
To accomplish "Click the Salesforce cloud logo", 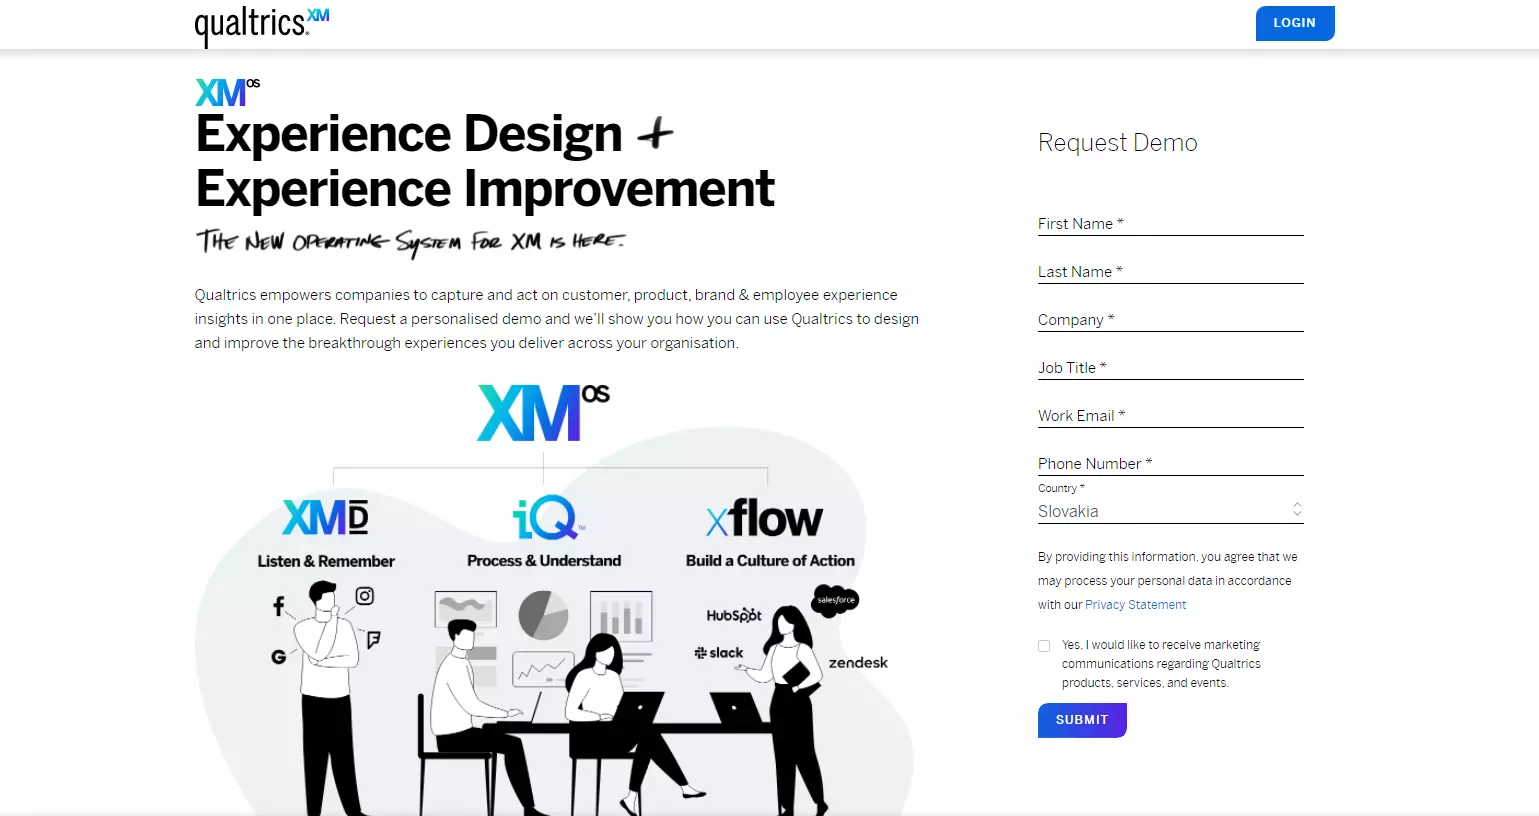I will click(x=834, y=600).
